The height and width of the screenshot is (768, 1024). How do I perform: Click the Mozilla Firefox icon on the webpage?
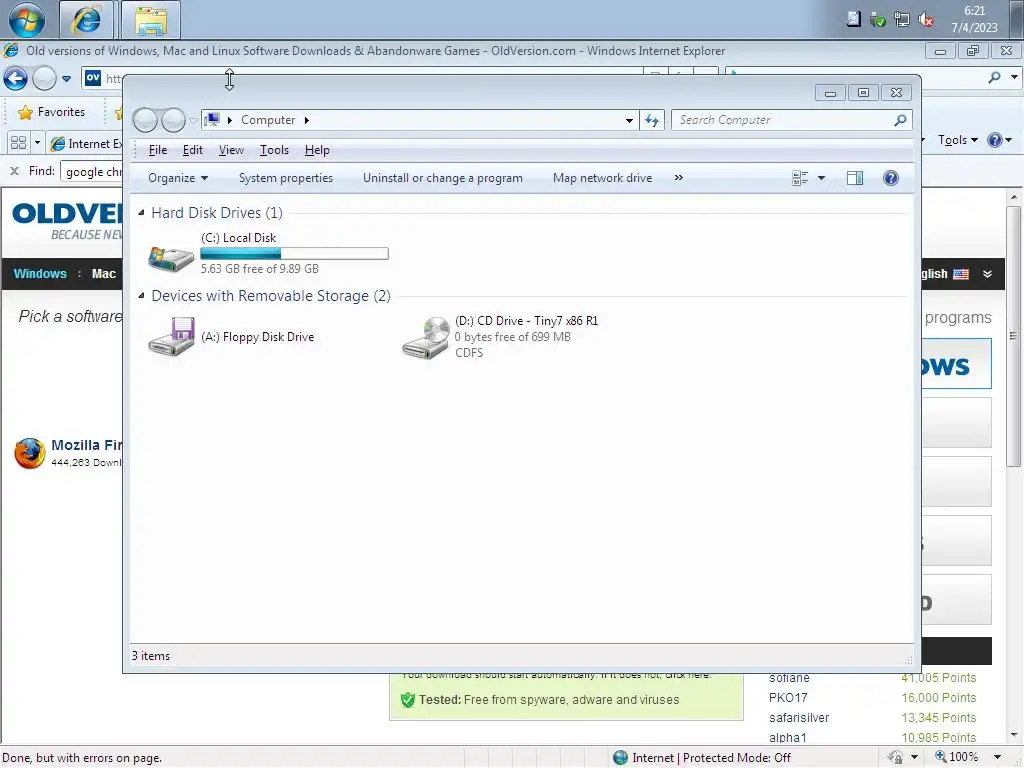[29, 454]
